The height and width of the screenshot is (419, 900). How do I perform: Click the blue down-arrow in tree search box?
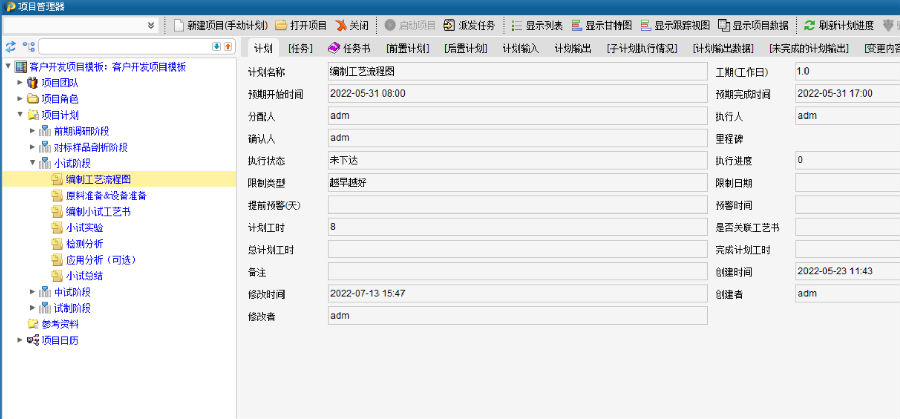coord(216,46)
